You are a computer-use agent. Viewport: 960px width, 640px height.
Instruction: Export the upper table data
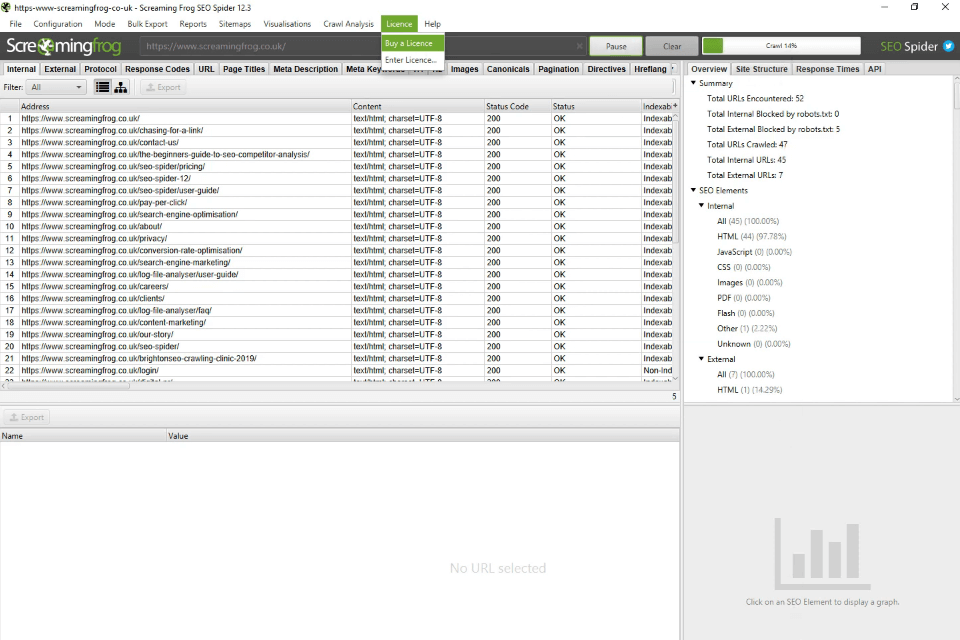(163, 88)
